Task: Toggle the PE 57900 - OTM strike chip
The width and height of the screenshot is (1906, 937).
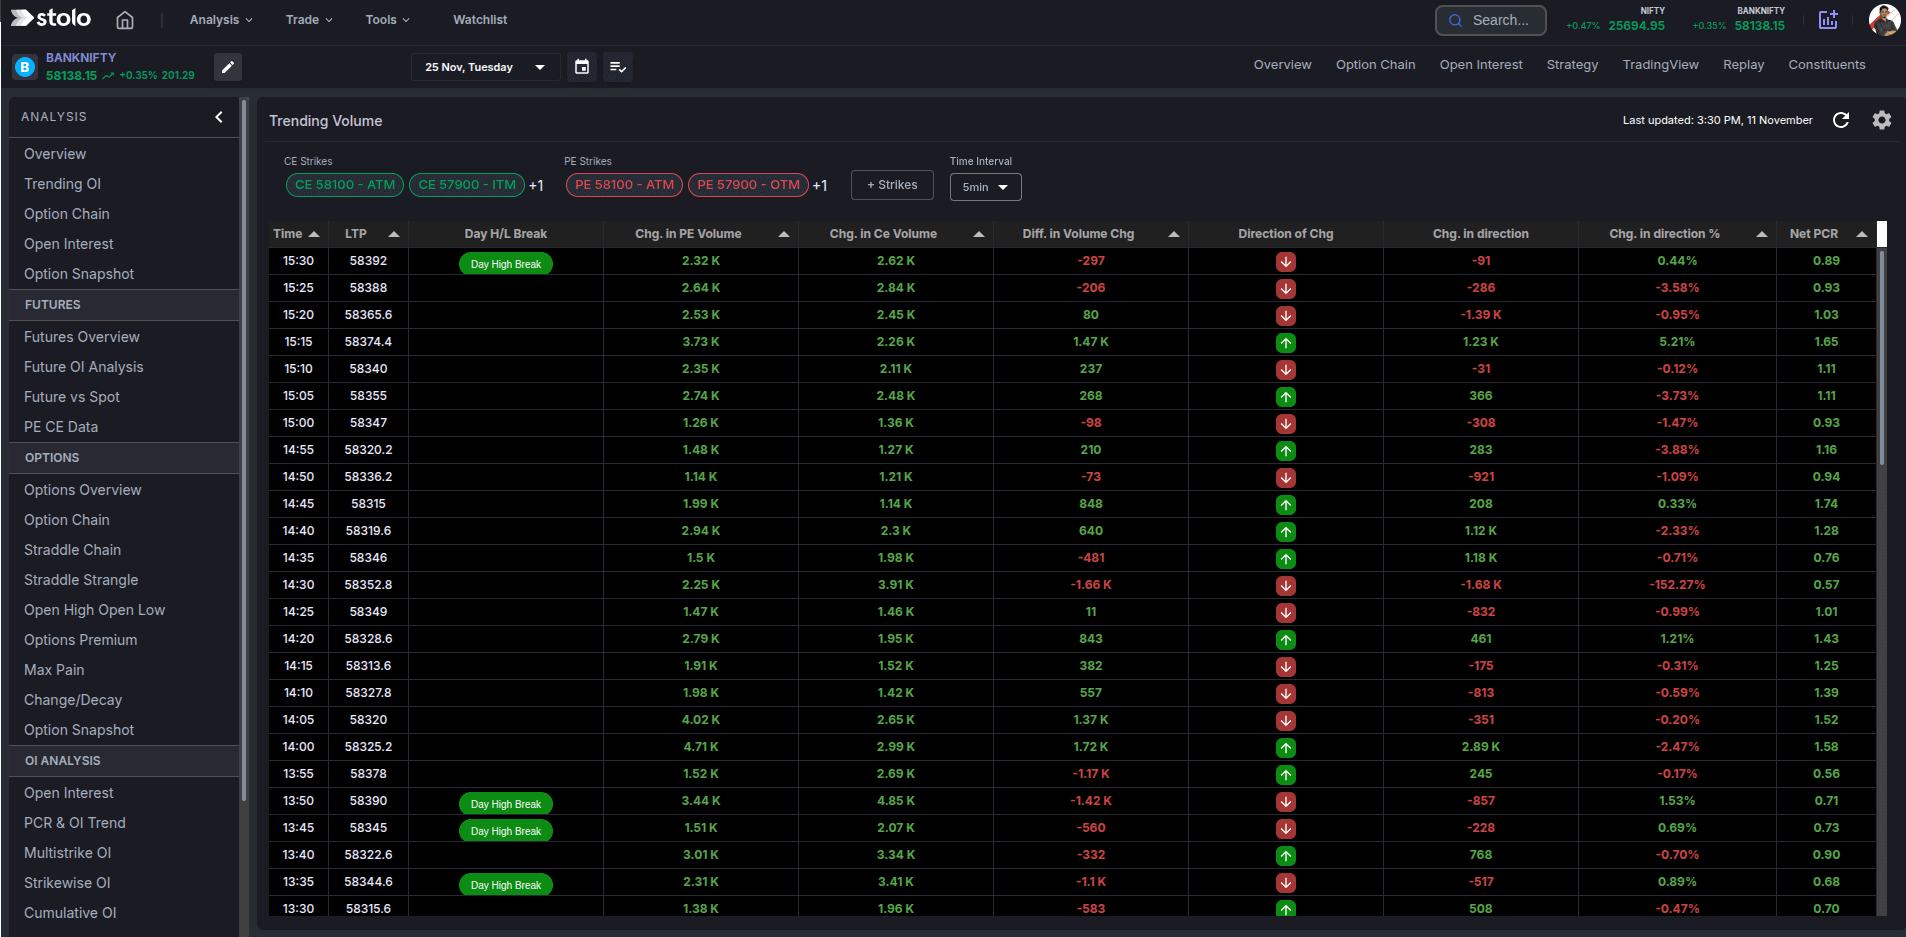Action: click(748, 185)
